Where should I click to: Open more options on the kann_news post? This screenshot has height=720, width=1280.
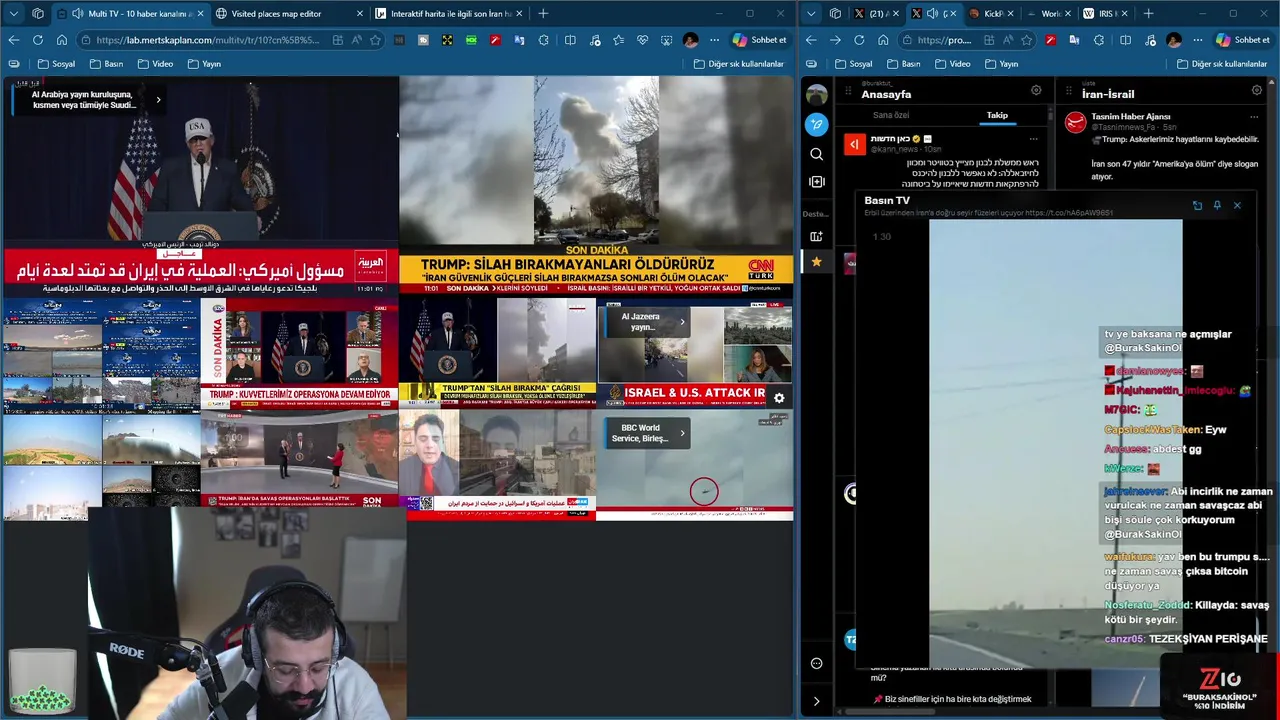pyautogui.click(x=1033, y=139)
